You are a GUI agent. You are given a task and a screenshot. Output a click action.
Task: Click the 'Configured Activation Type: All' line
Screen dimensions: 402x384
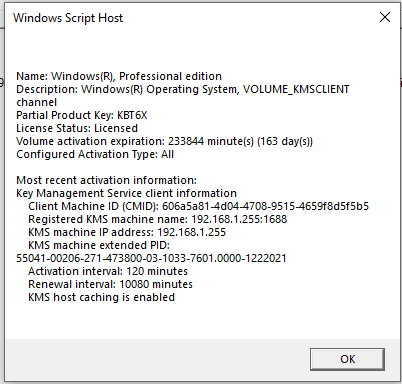95,154
